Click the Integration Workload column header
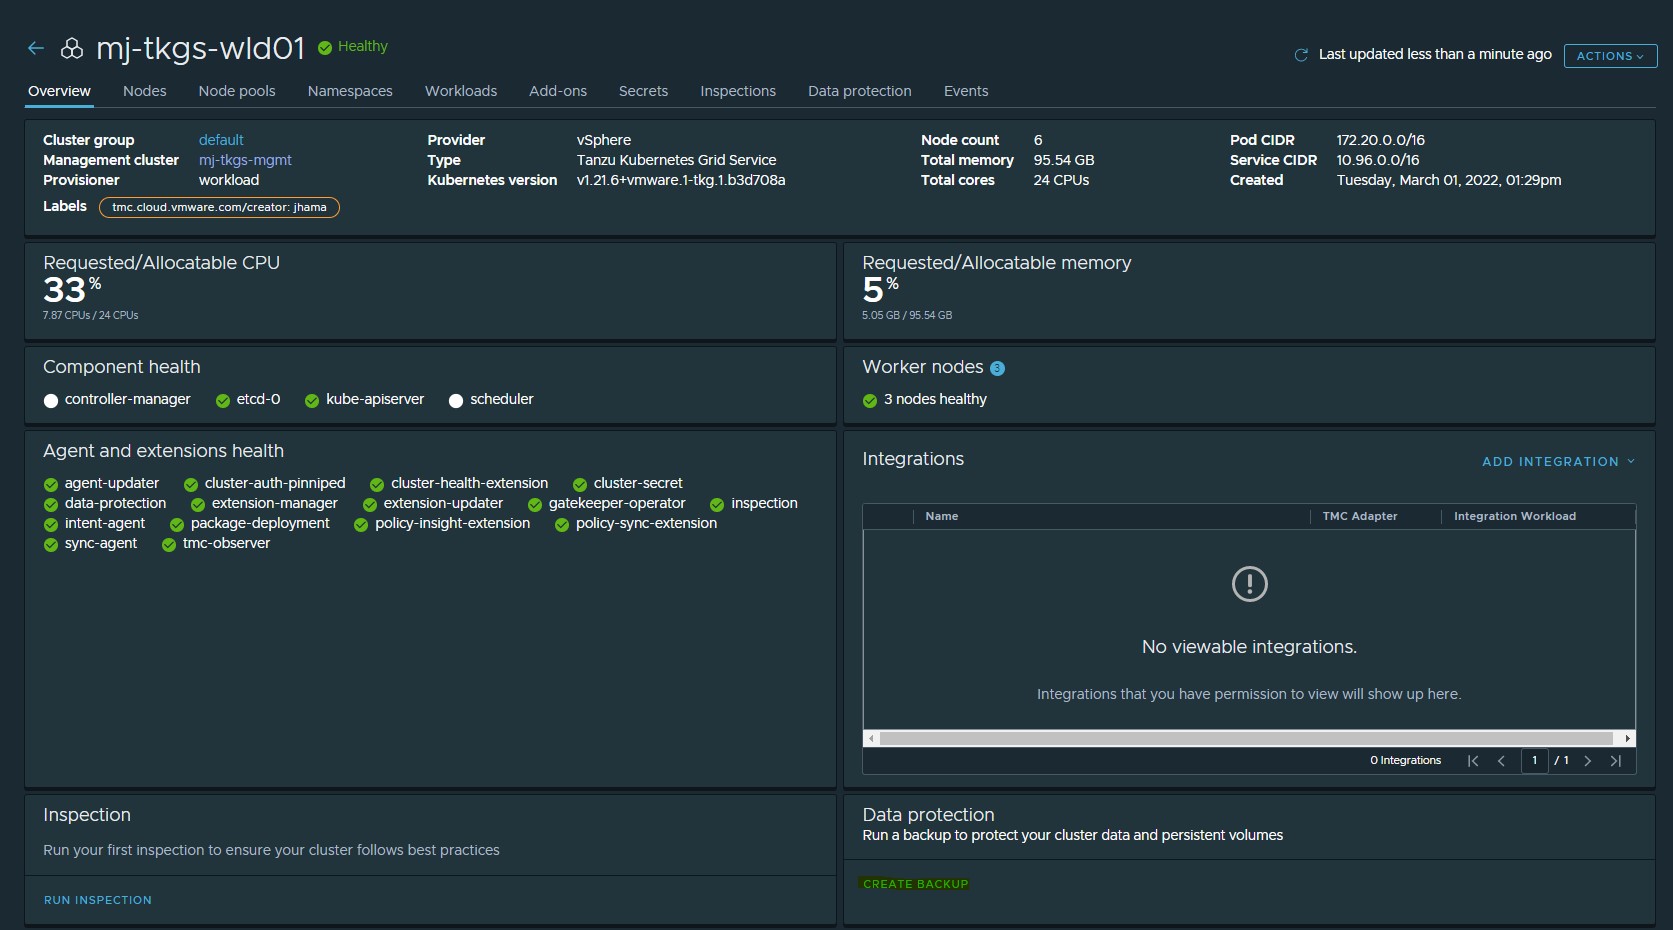This screenshot has height=930, width=1673. coord(1515,516)
